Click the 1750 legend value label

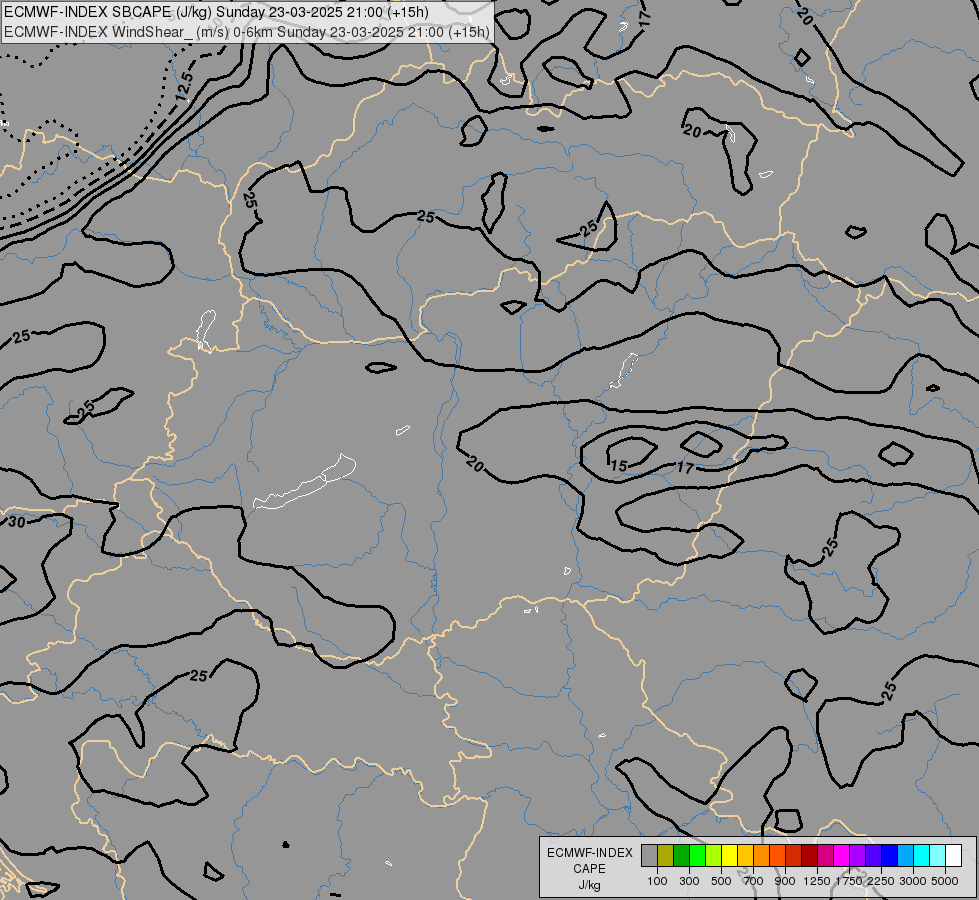coord(849,881)
